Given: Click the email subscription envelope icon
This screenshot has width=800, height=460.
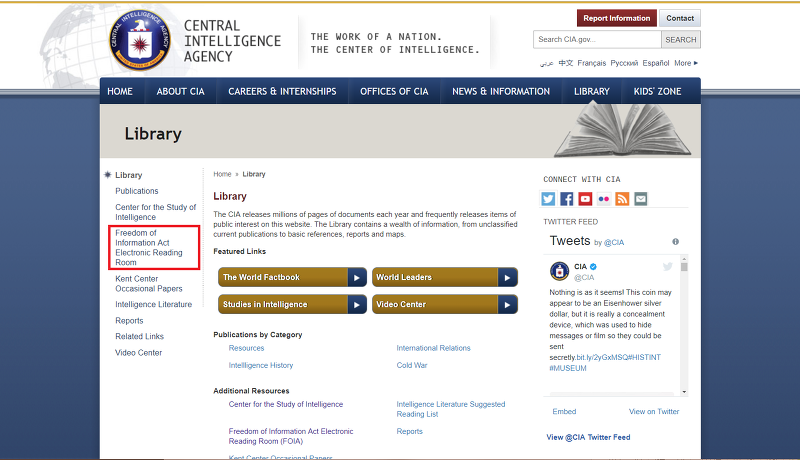Looking at the screenshot, I should point(641,199).
